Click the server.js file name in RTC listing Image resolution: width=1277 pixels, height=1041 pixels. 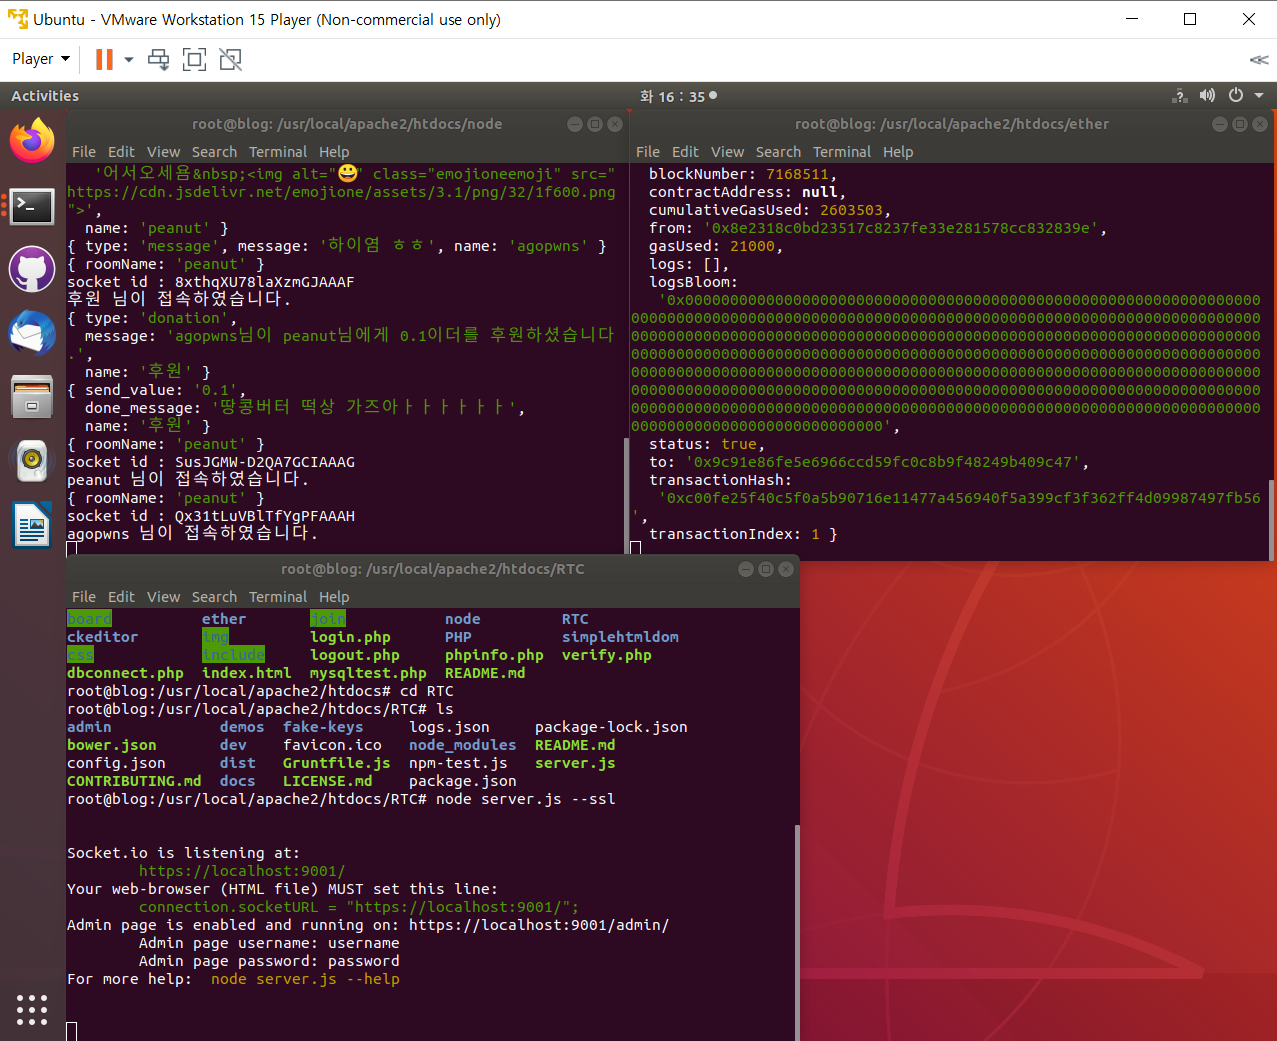(575, 763)
